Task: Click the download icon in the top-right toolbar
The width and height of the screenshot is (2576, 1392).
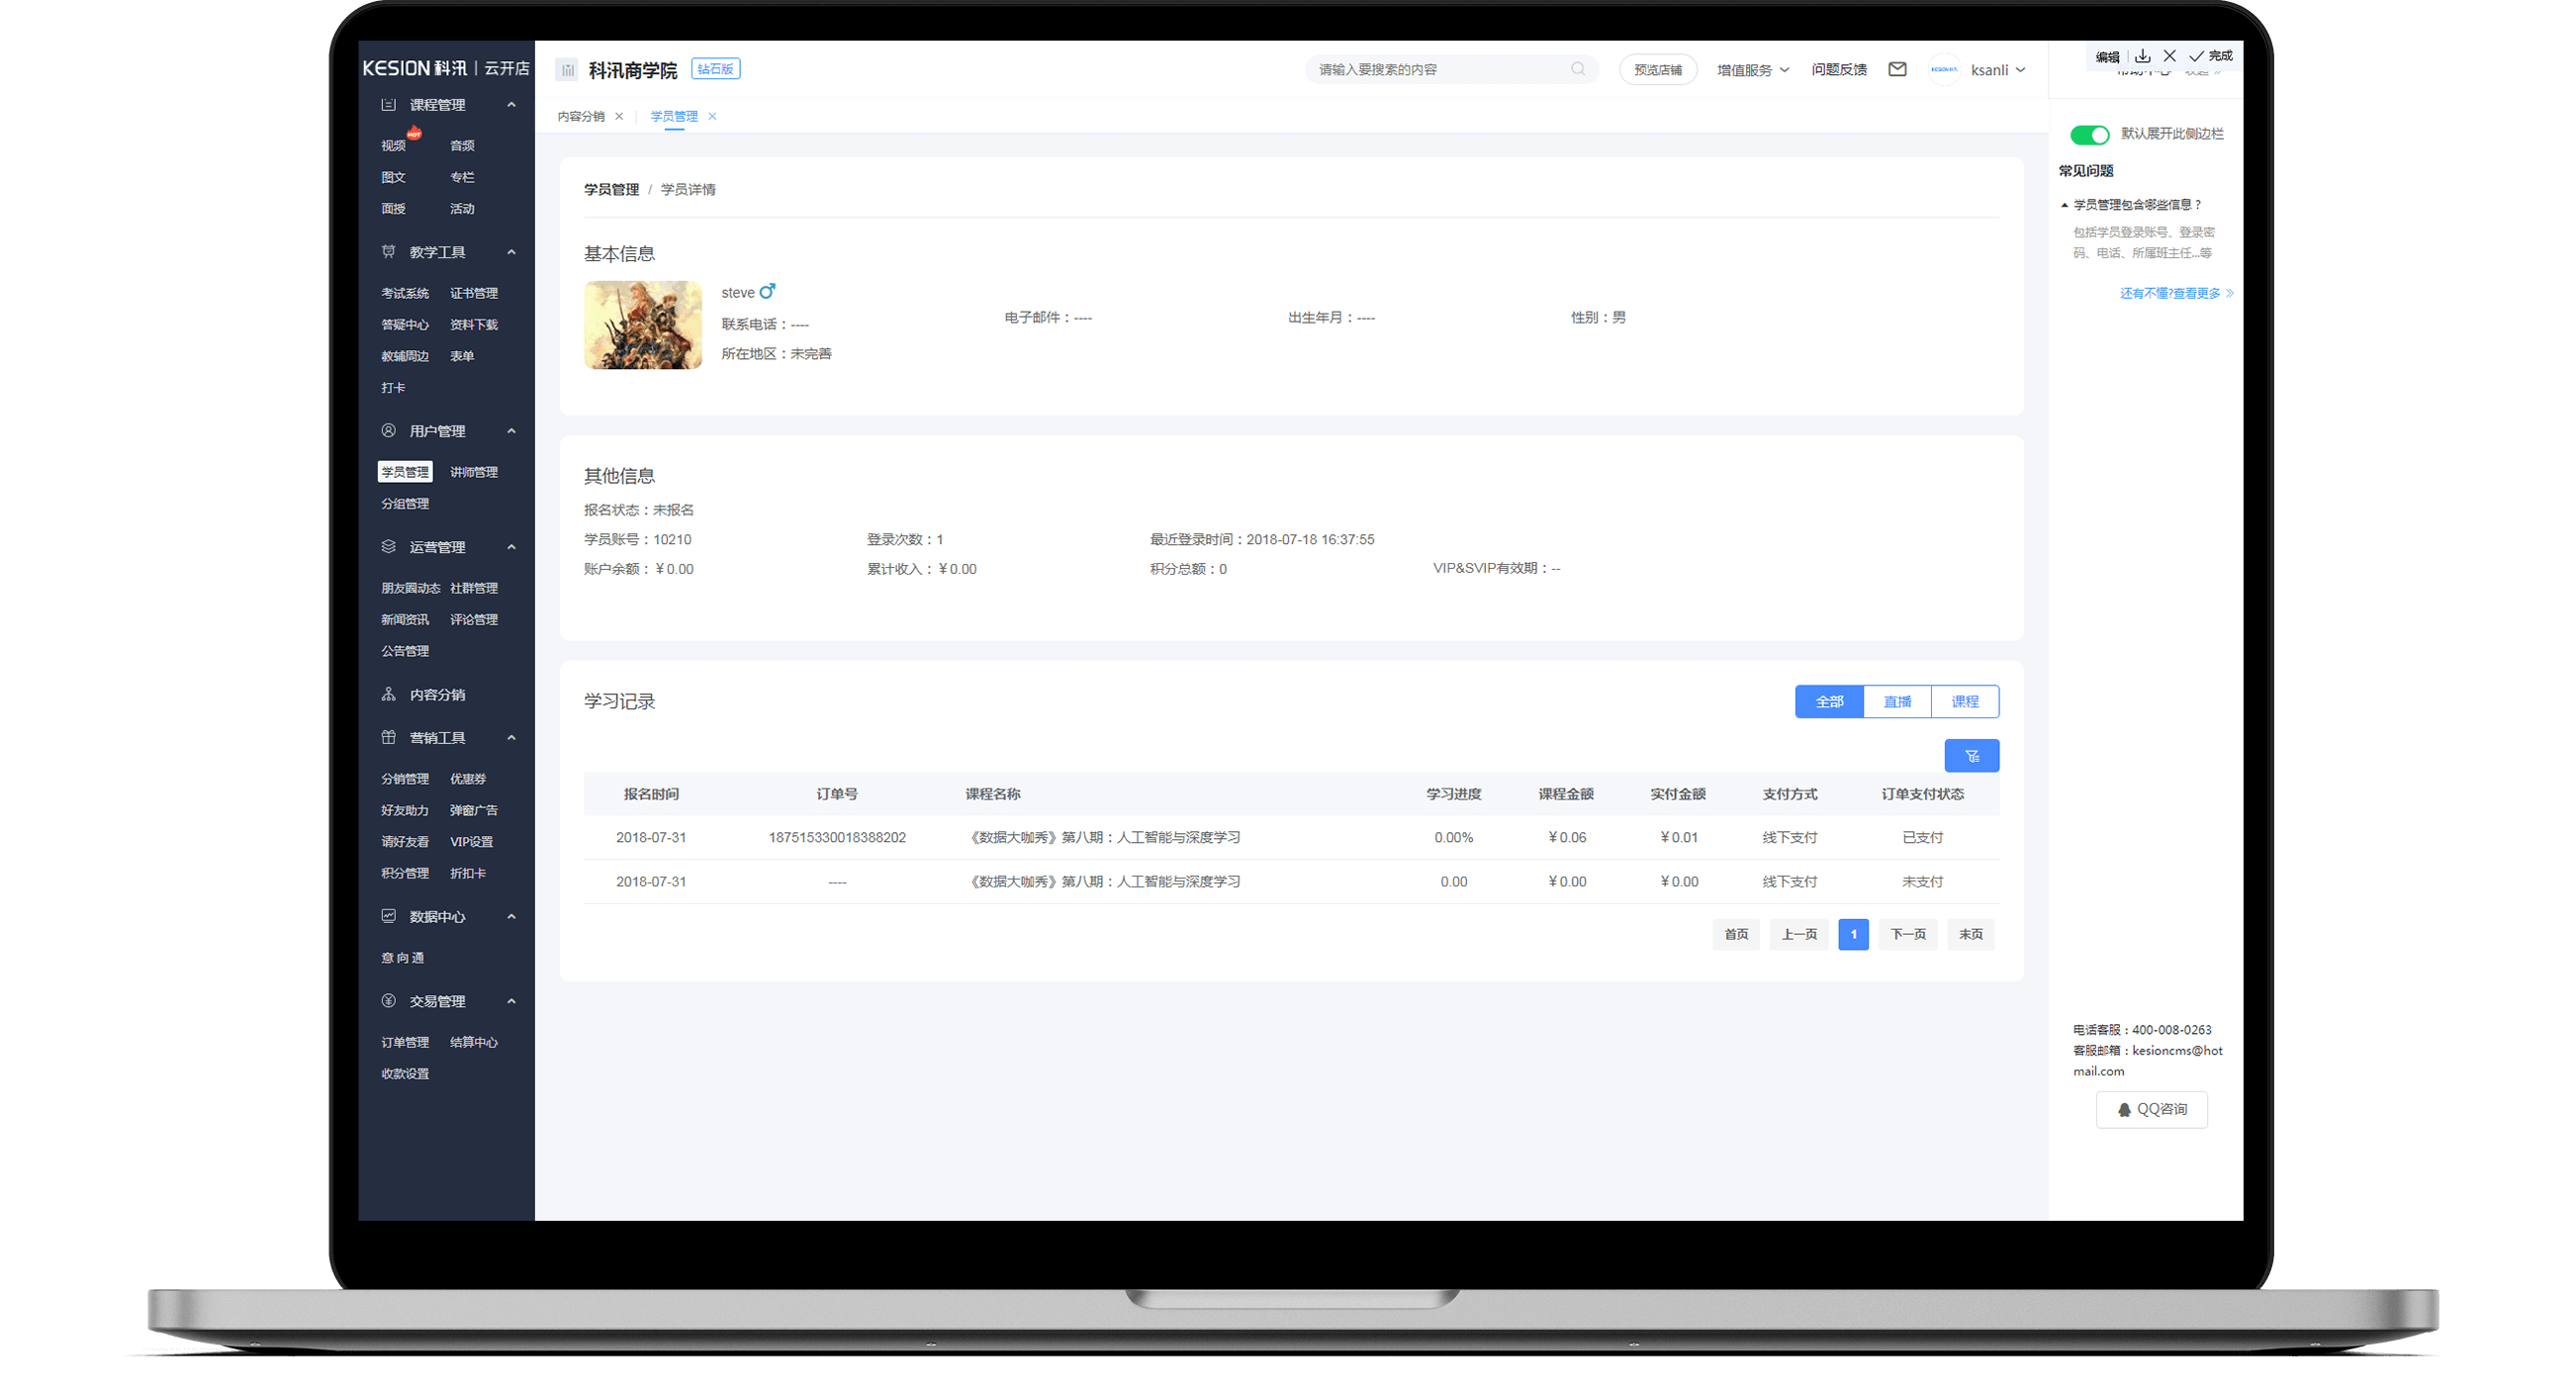Action: pyautogui.click(x=2142, y=56)
